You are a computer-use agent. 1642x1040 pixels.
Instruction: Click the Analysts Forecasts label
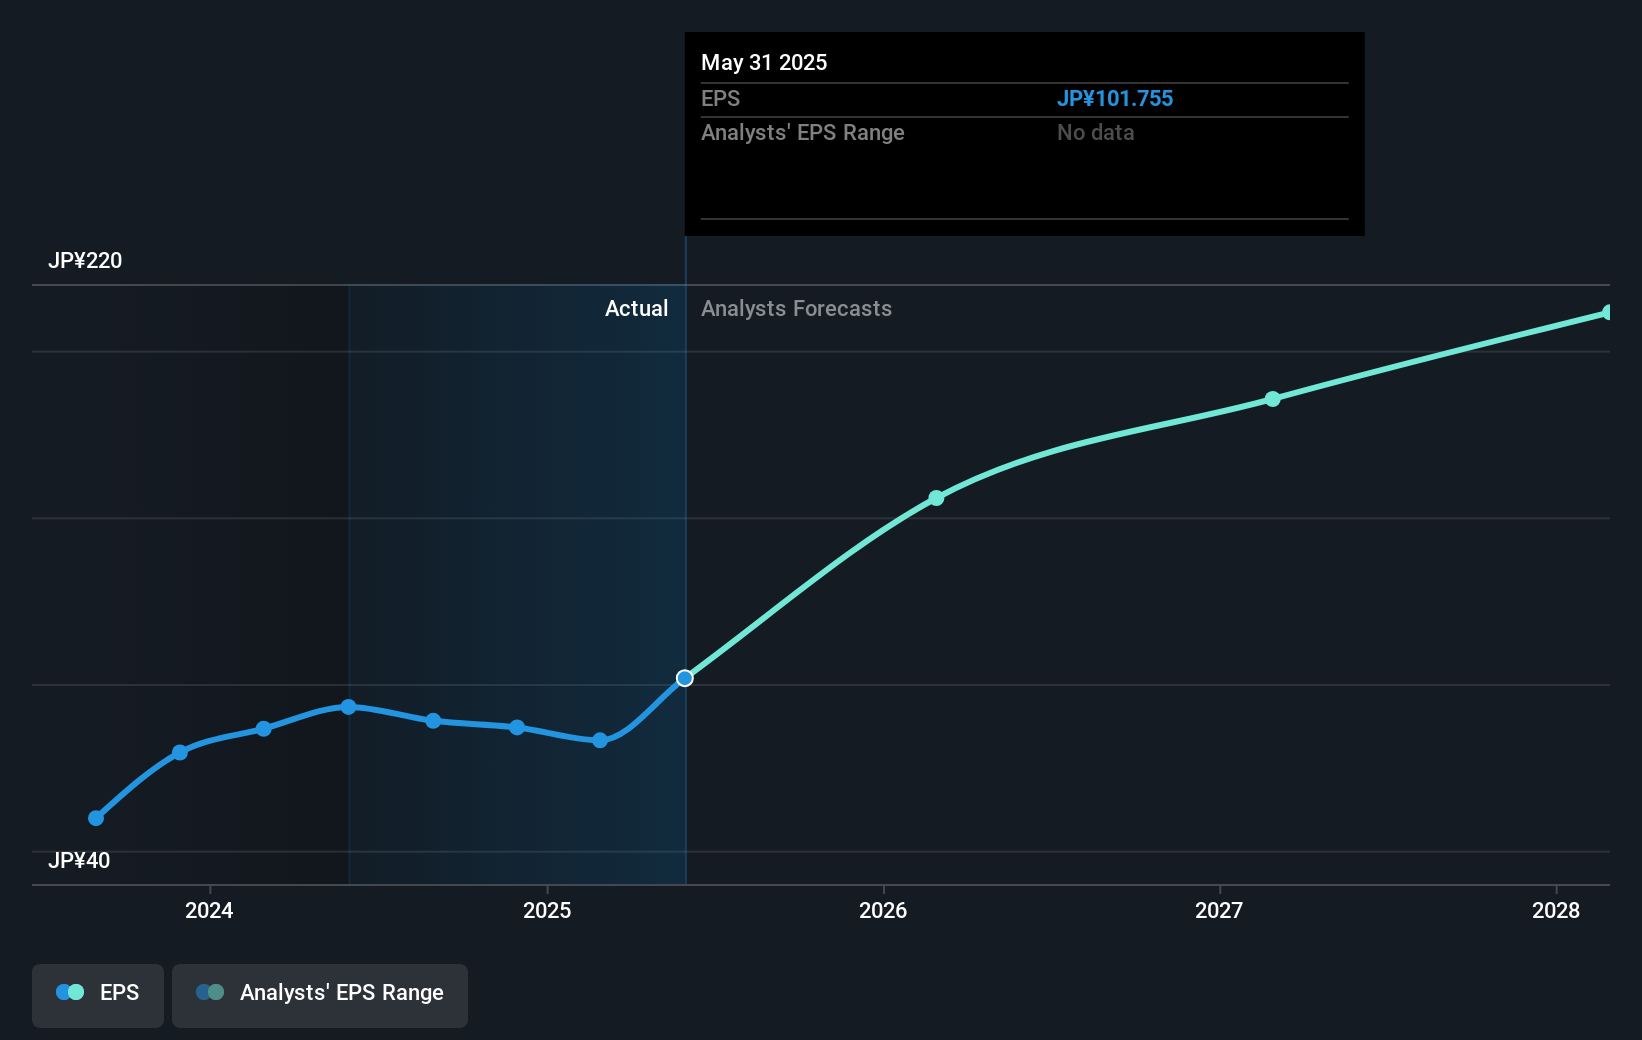coord(796,309)
